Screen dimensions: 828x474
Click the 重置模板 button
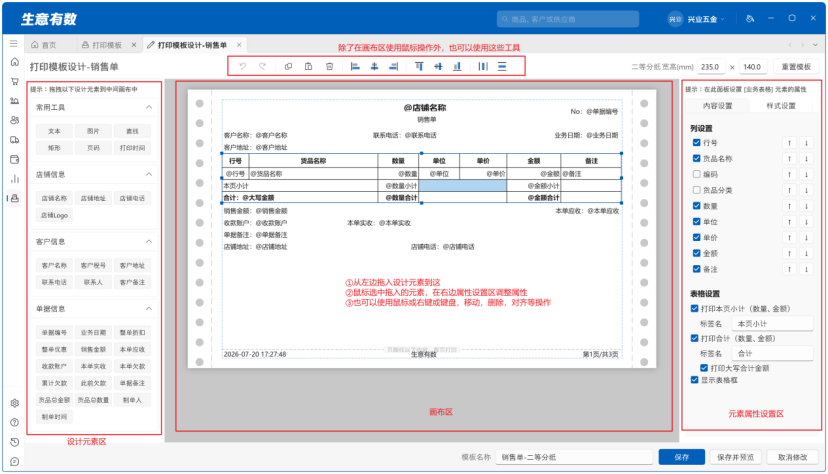coord(796,67)
